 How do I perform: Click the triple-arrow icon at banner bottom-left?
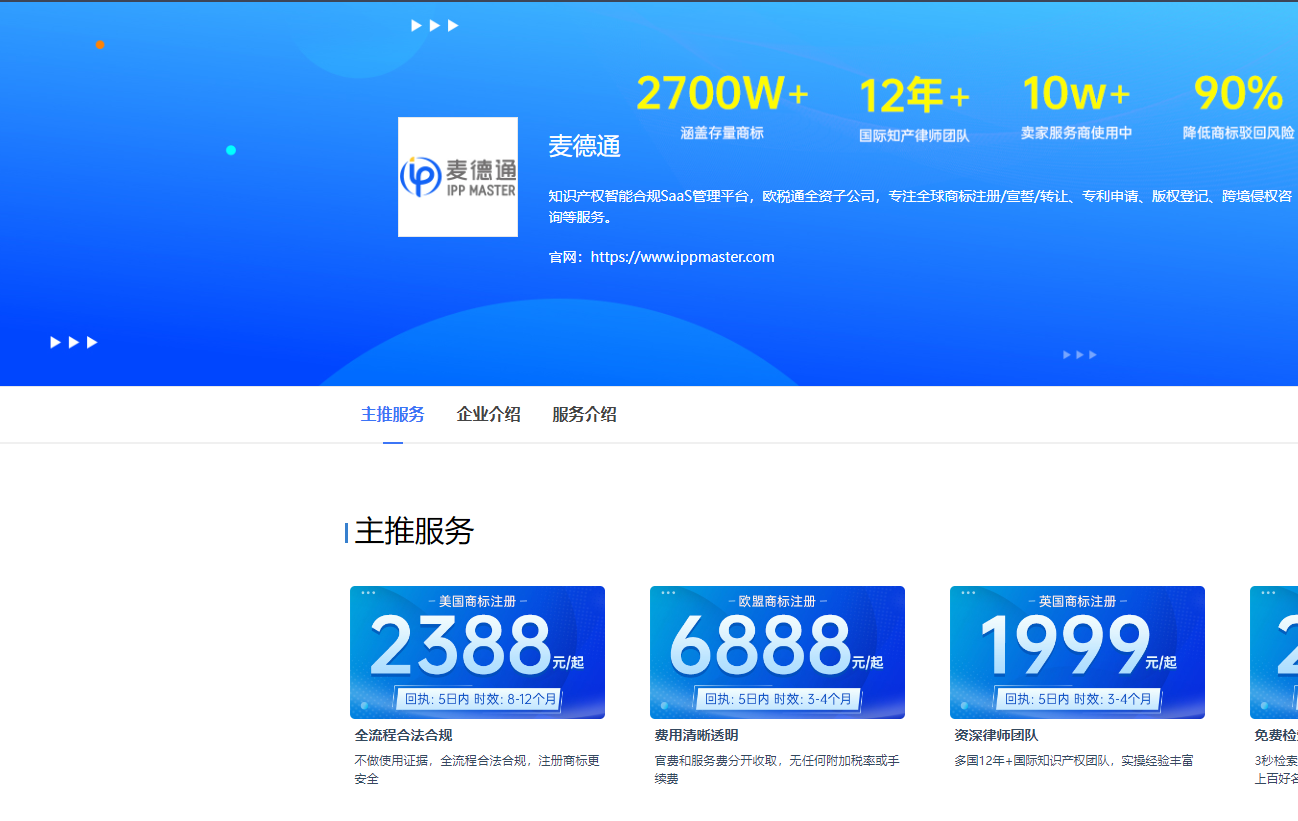click(74, 342)
